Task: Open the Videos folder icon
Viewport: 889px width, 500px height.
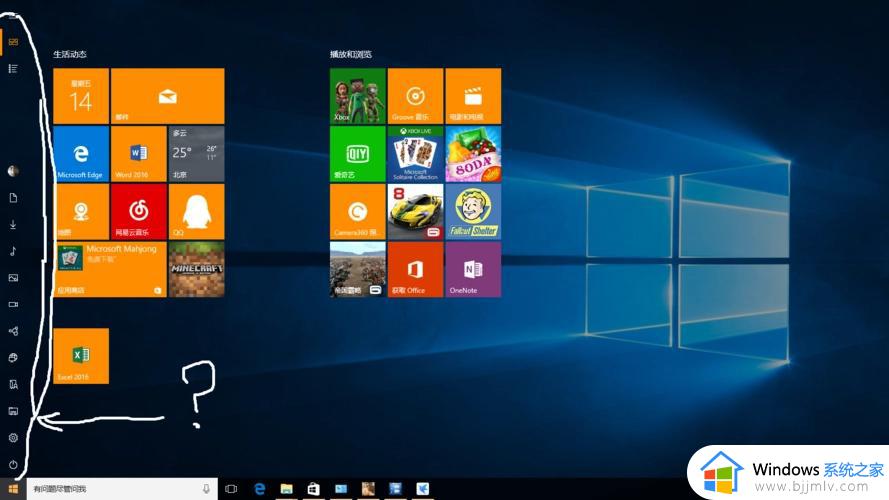Action: (13, 304)
